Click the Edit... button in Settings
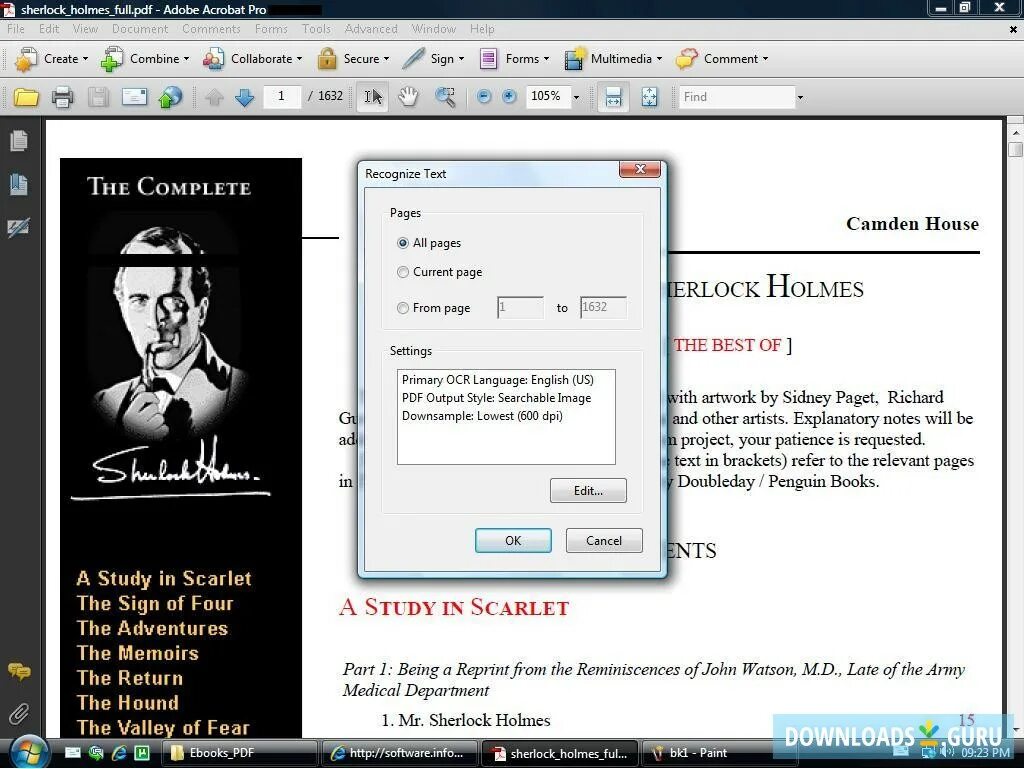The width and height of the screenshot is (1024, 769). point(588,491)
